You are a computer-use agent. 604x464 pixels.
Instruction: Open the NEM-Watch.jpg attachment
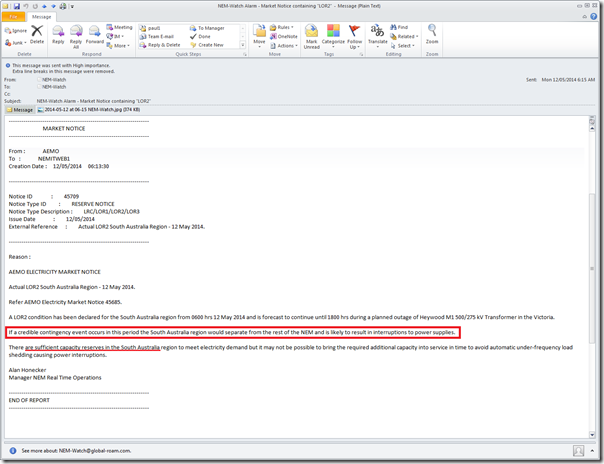[x=89, y=110]
